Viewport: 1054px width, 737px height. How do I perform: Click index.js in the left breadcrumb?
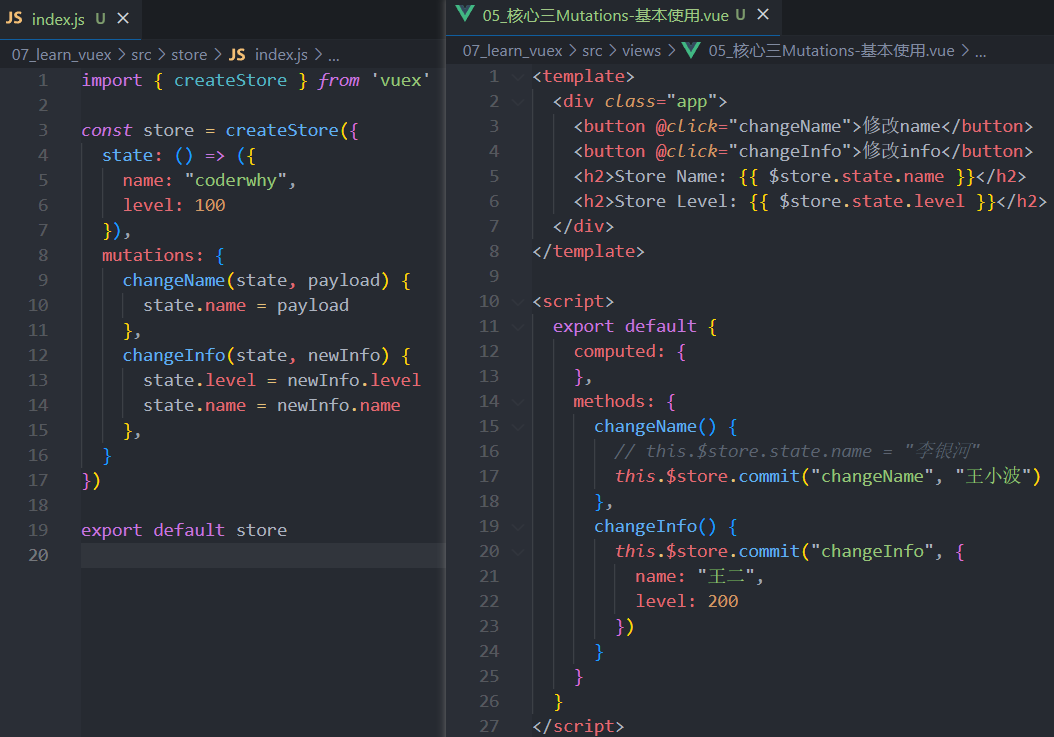click(281, 54)
